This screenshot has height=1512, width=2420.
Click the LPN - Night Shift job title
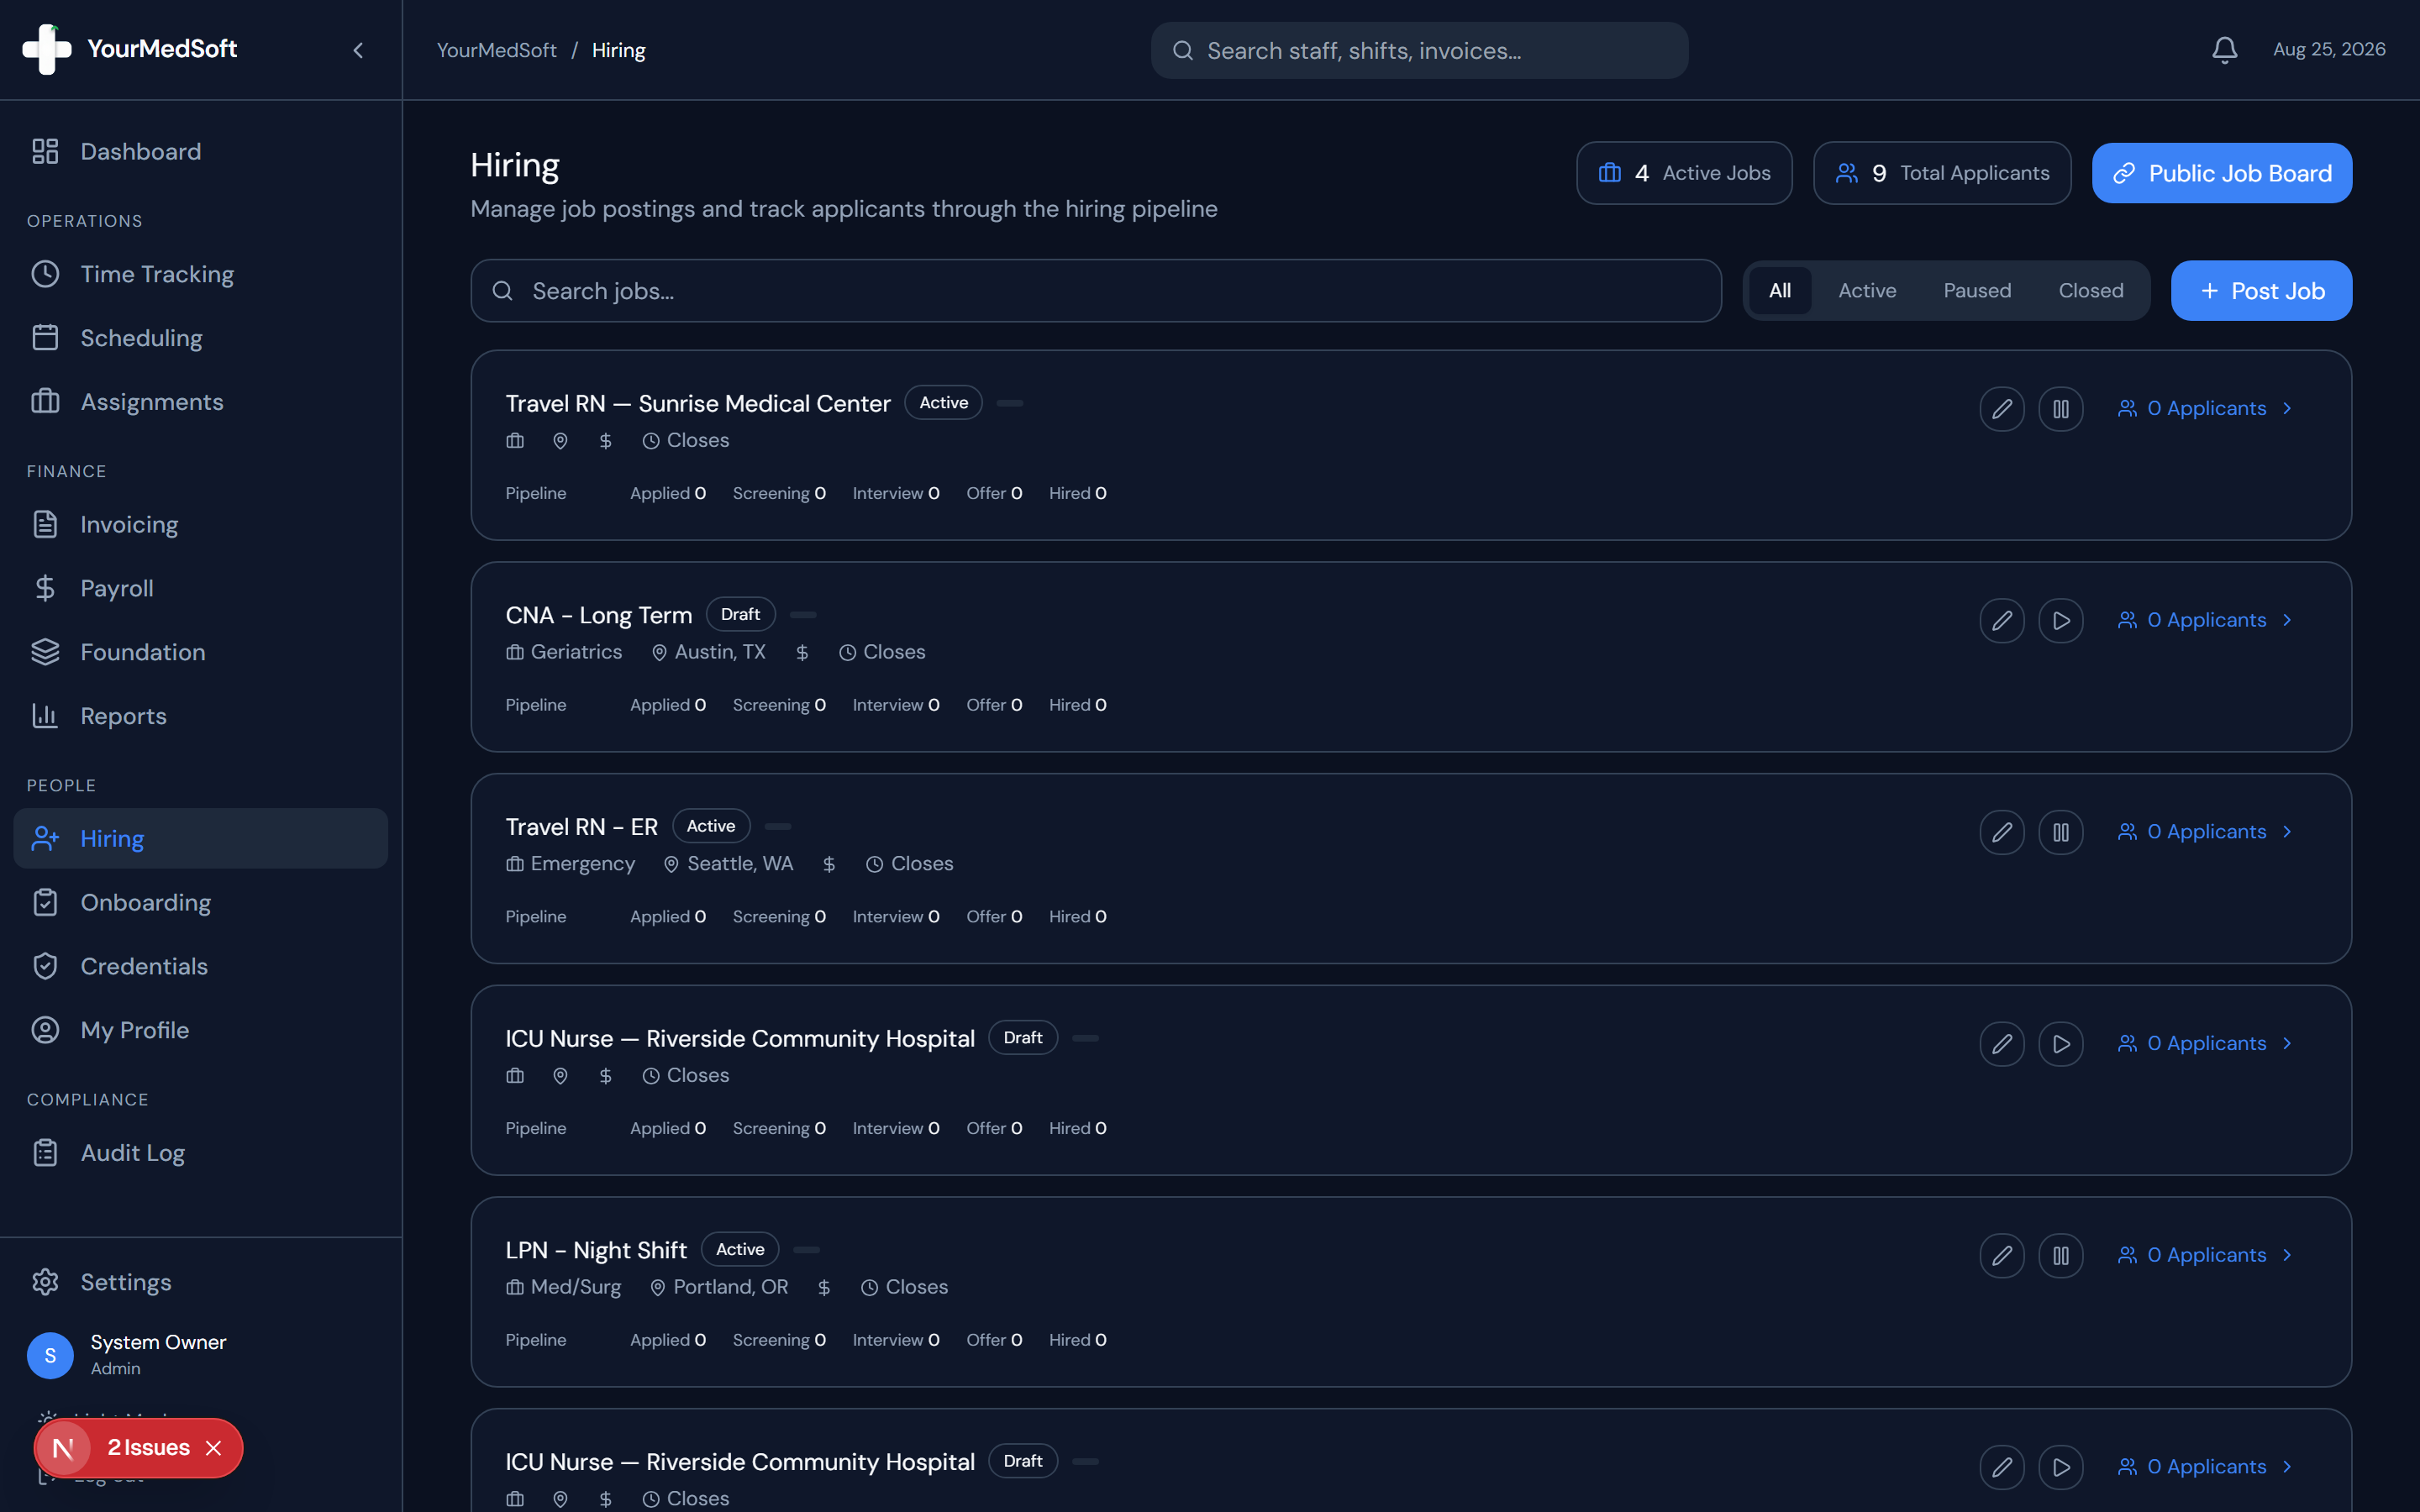596,1250
